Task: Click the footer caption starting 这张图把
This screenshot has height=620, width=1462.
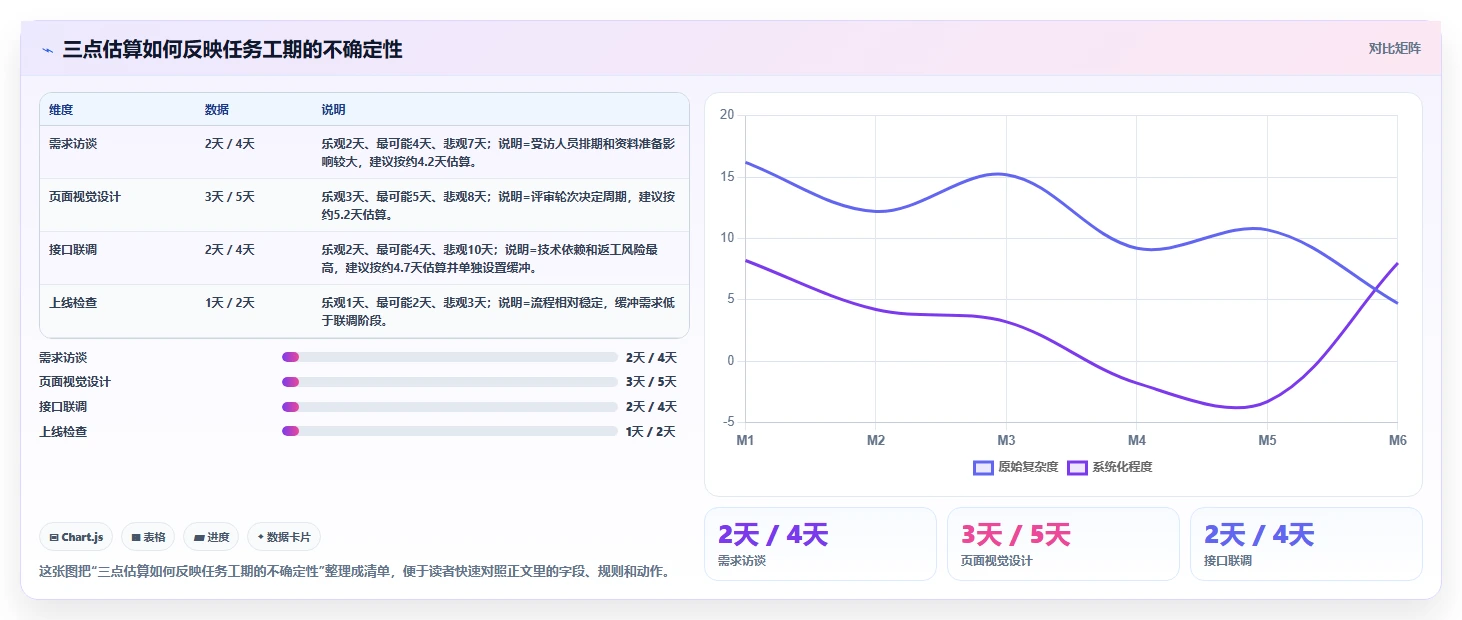Action: pyautogui.click(x=354, y=572)
